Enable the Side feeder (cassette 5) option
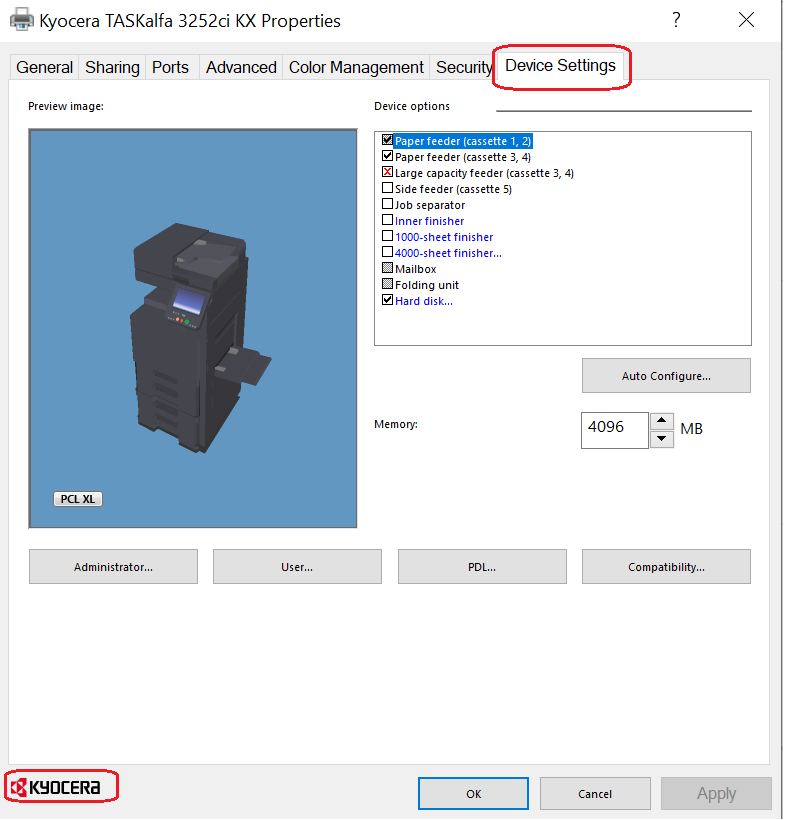Screen dimensions: 786x820 pos(388,189)
